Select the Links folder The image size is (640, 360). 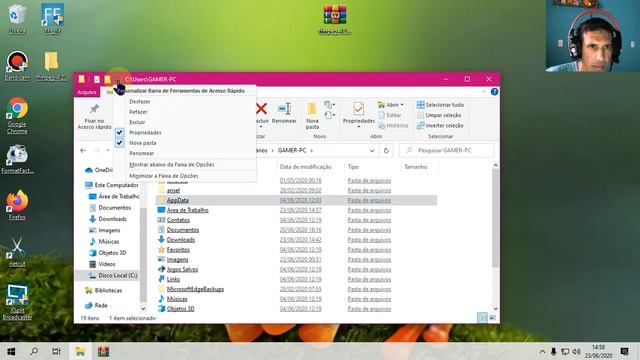[173, 279]
